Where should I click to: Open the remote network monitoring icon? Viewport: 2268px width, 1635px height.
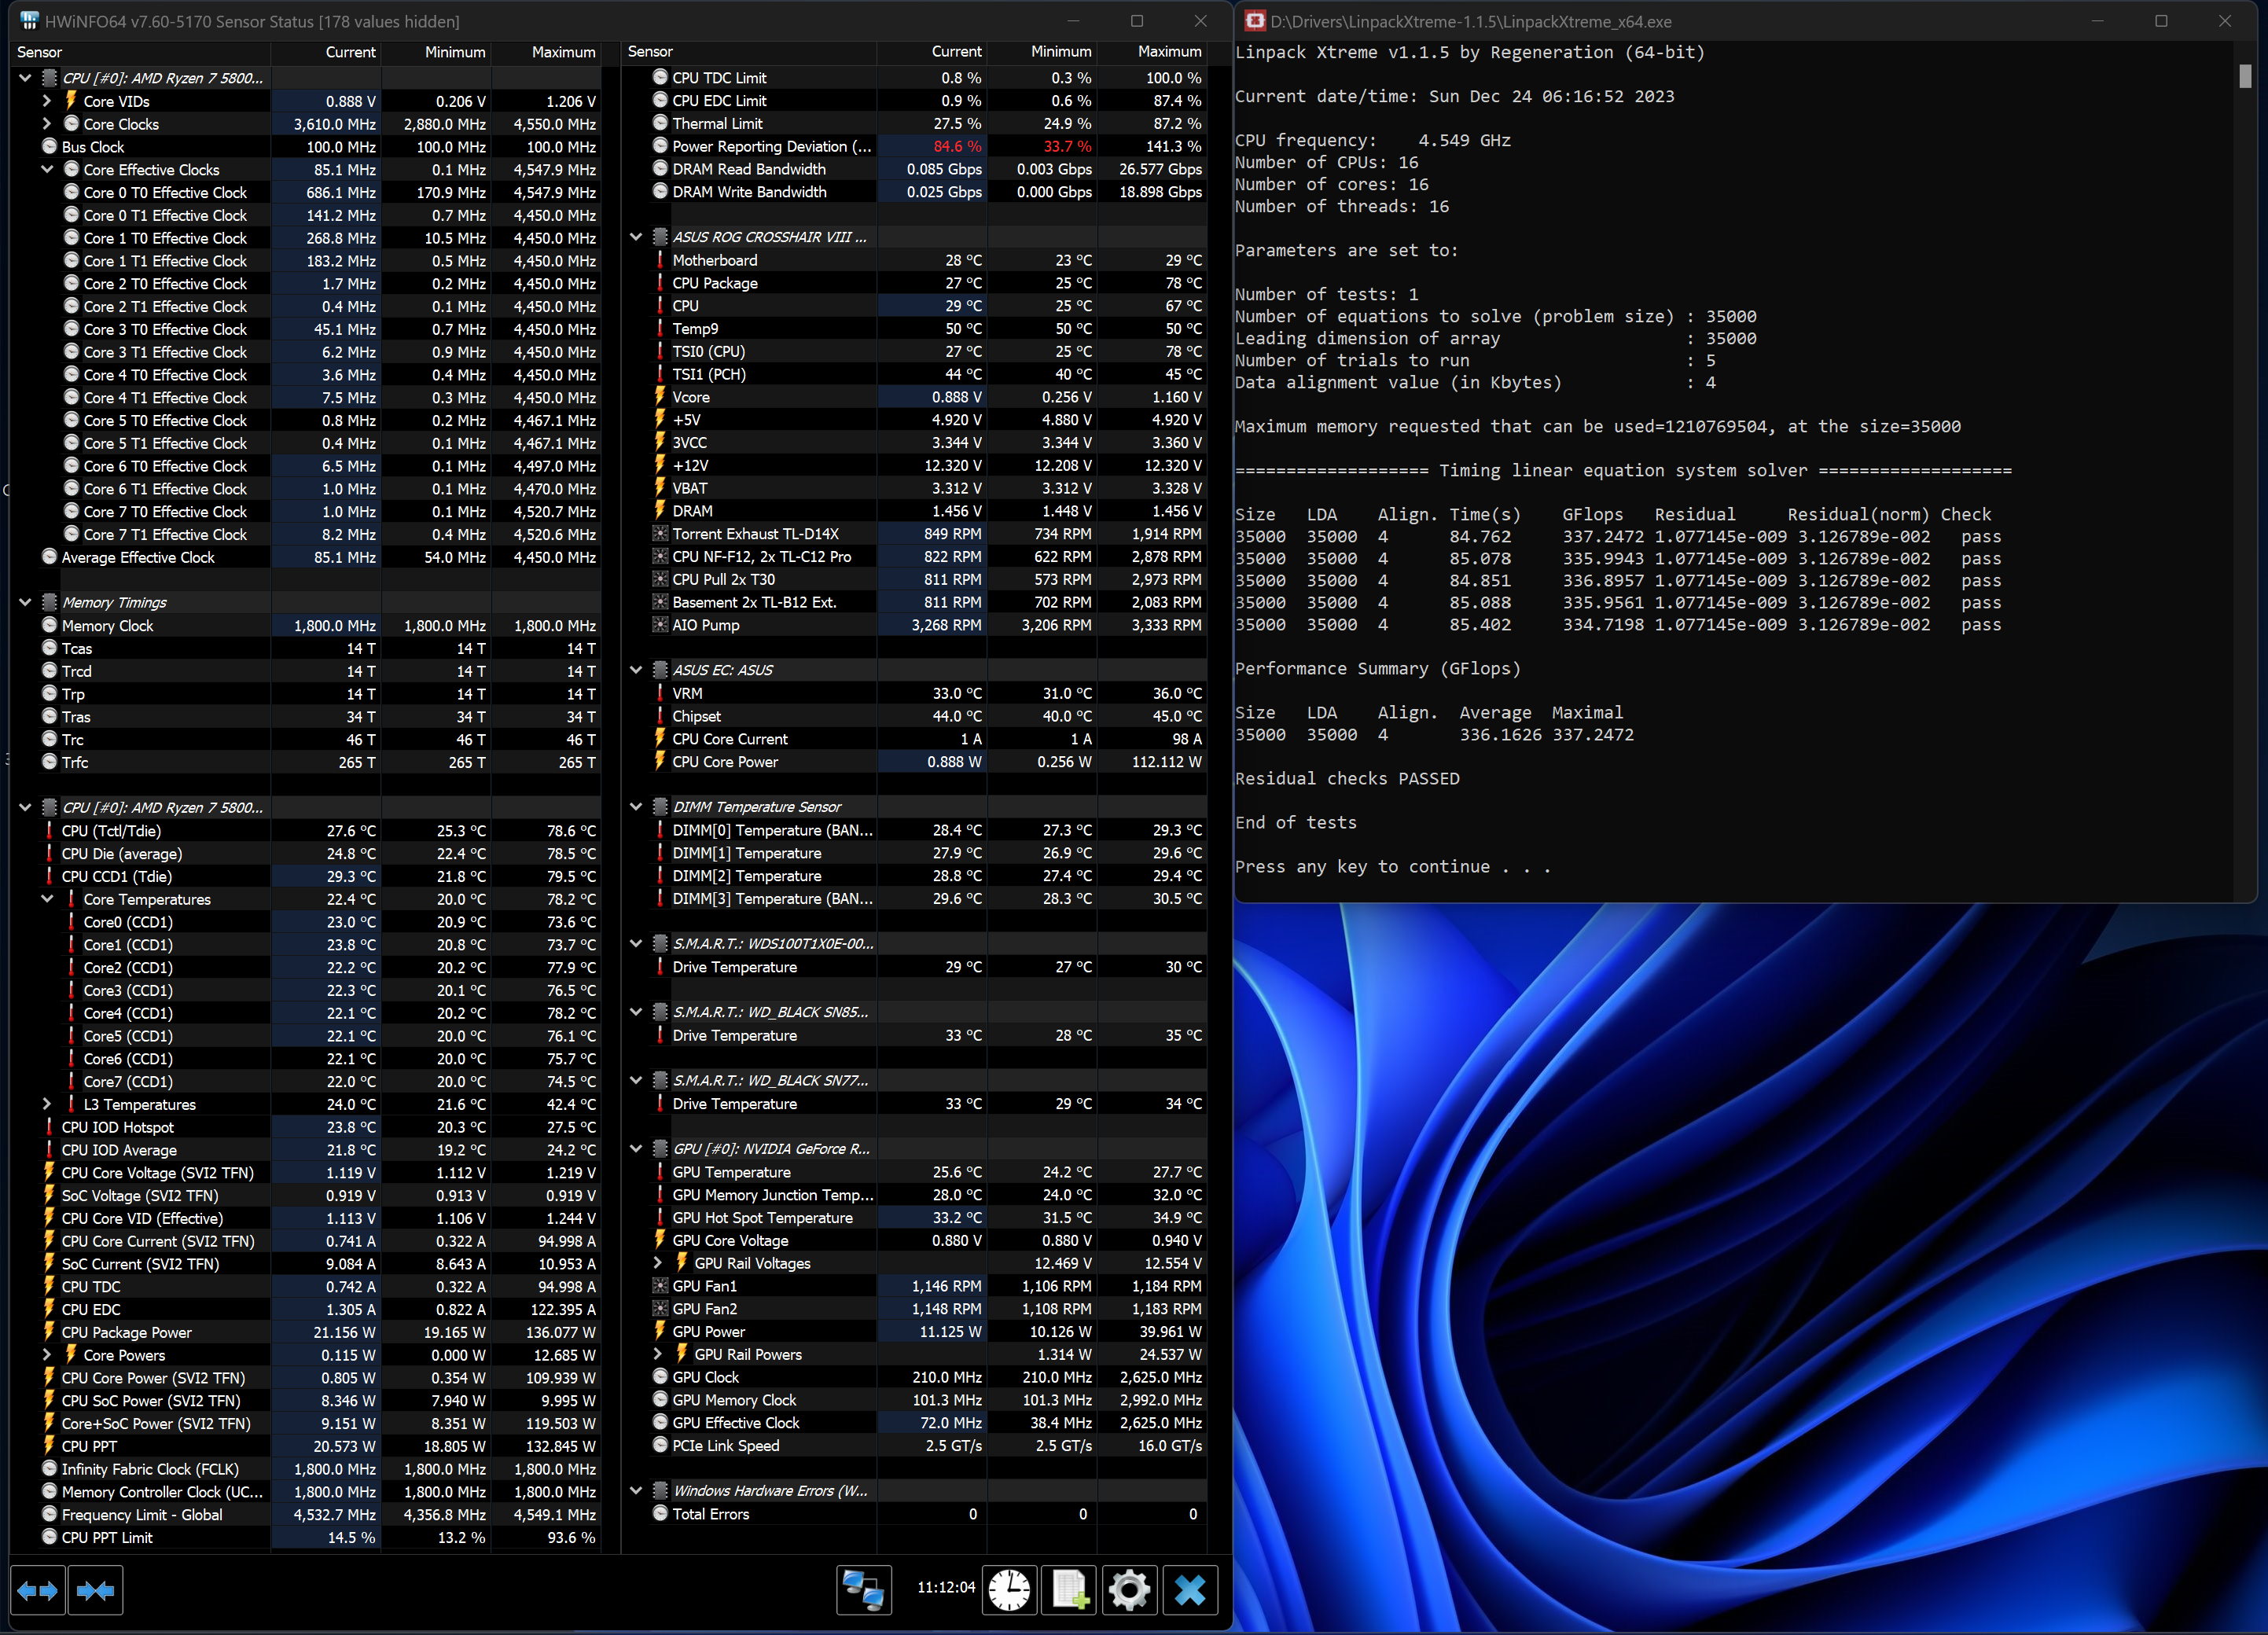pos(863,1590)
